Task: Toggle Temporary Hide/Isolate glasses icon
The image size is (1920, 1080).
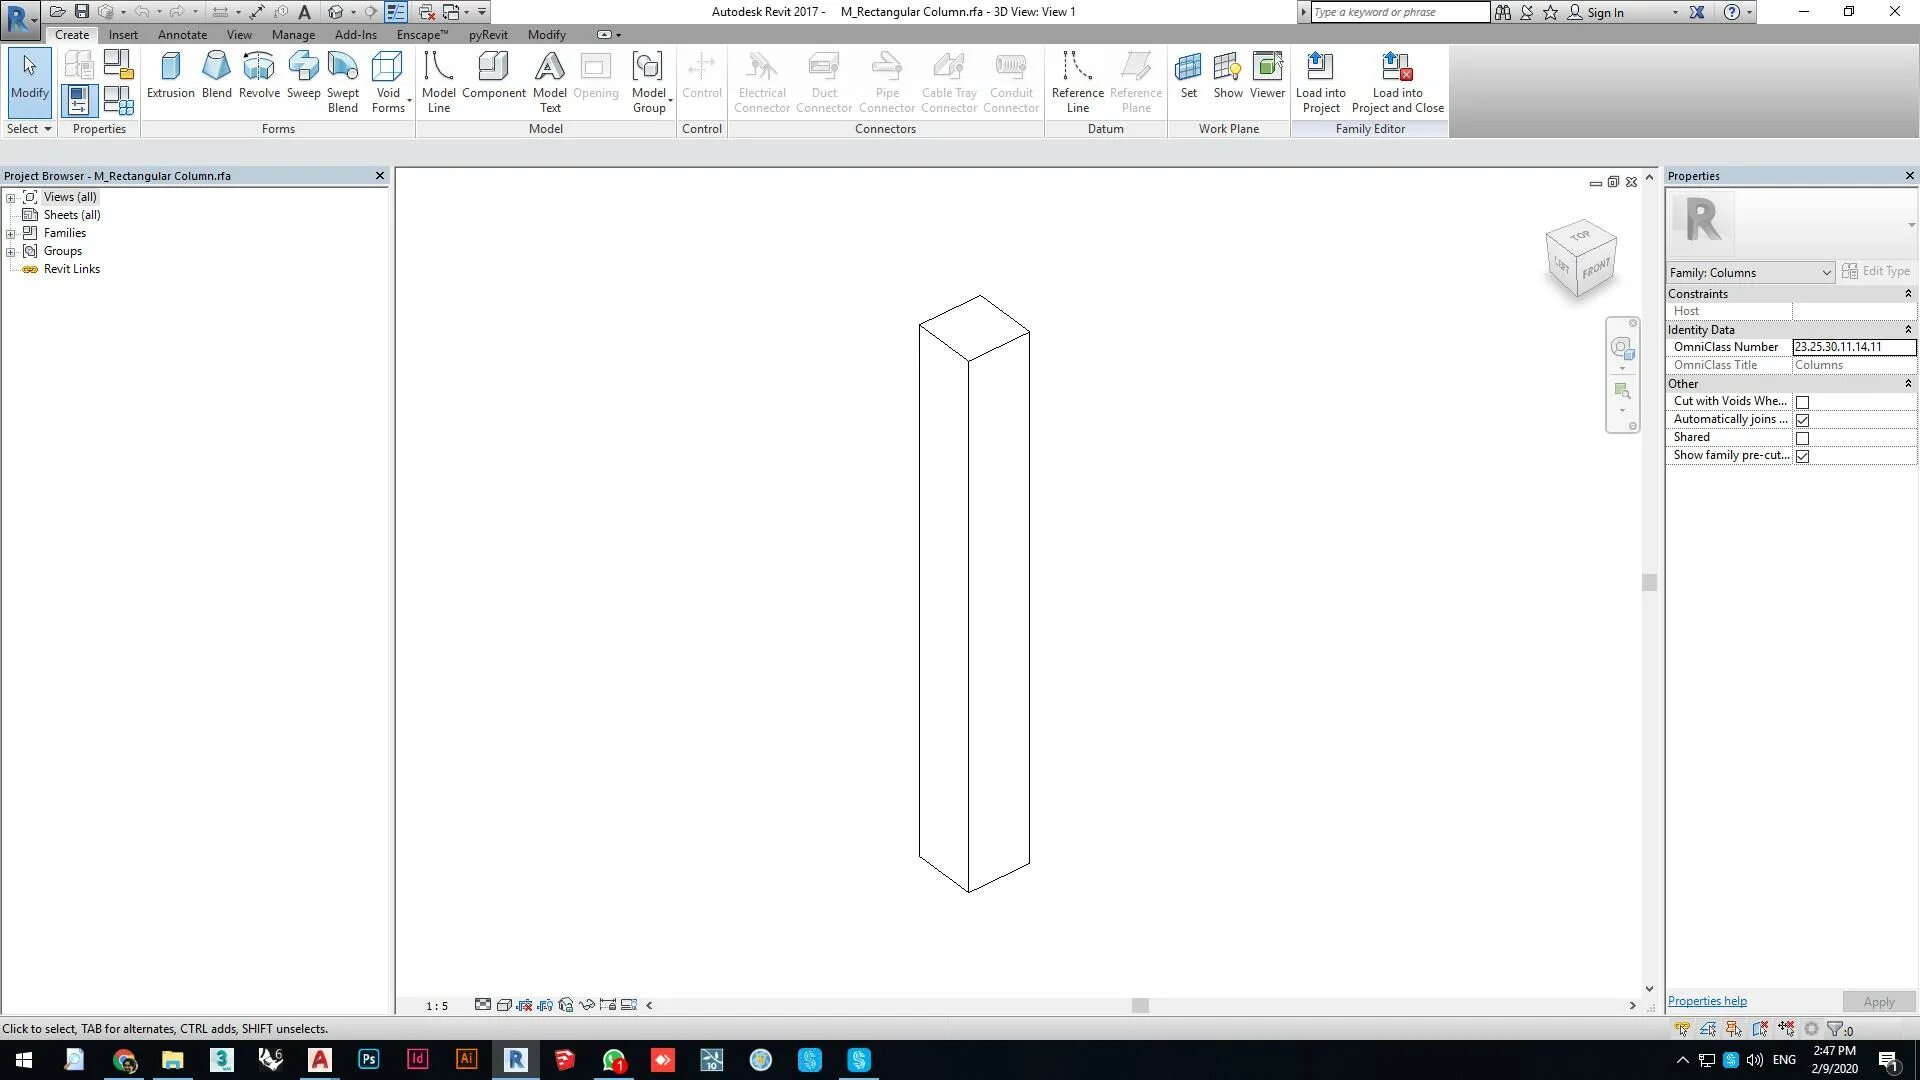Action: click(x=587, y=1005)
